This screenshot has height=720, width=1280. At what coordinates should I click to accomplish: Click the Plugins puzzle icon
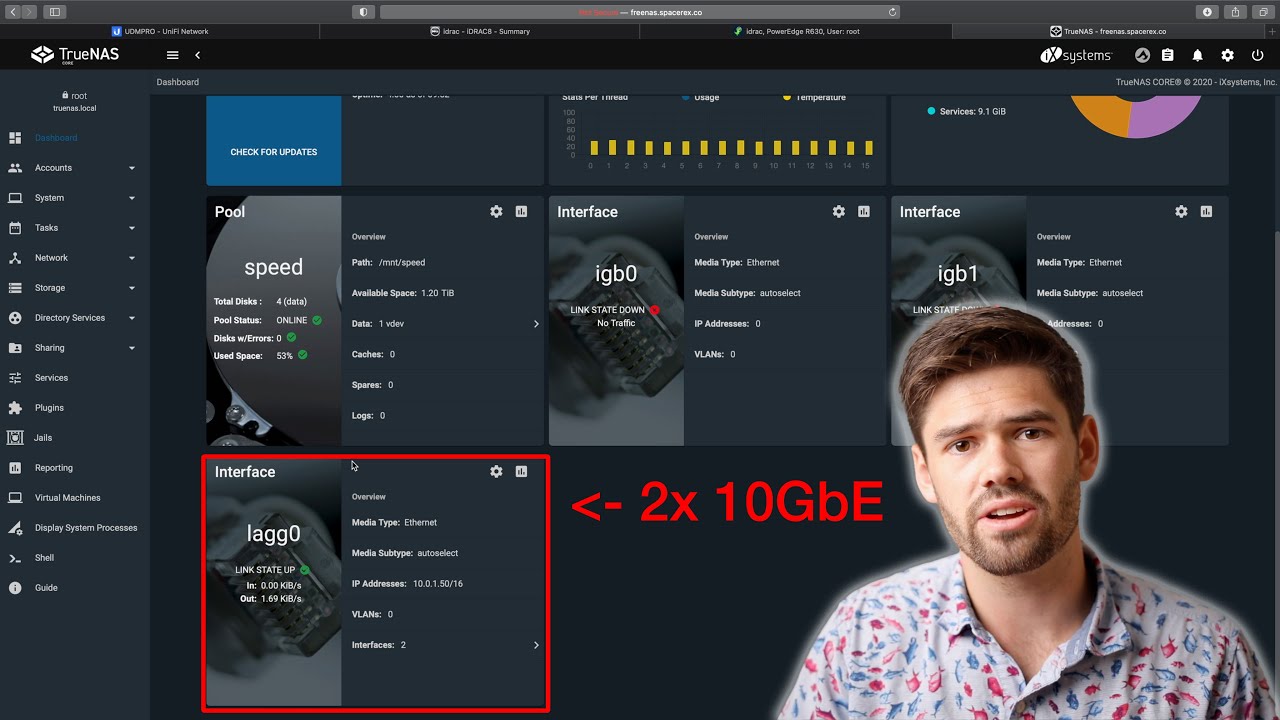coord(15,408)
